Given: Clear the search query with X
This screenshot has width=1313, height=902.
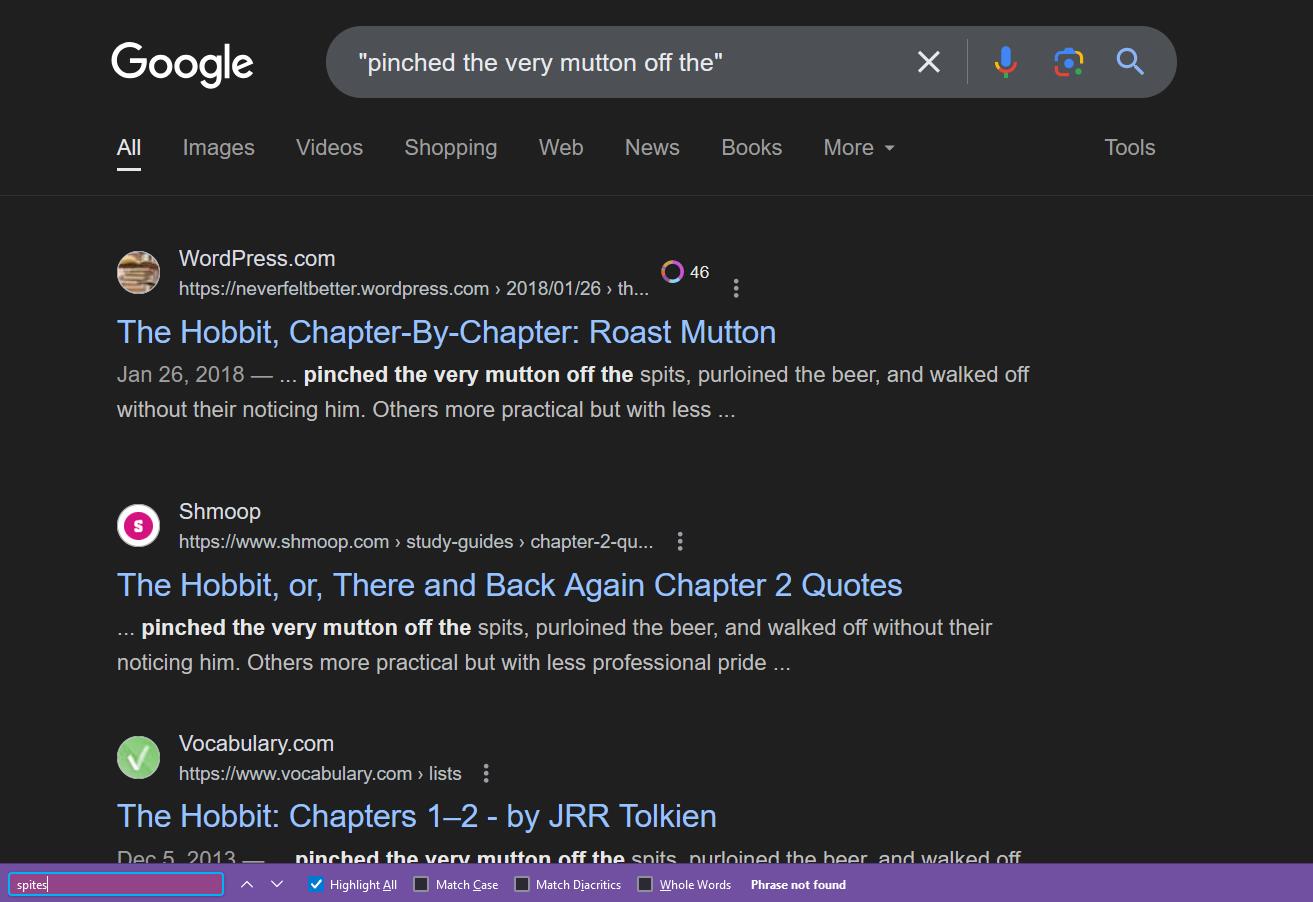Looking at the screenshot, I should [x=929, y=62].
